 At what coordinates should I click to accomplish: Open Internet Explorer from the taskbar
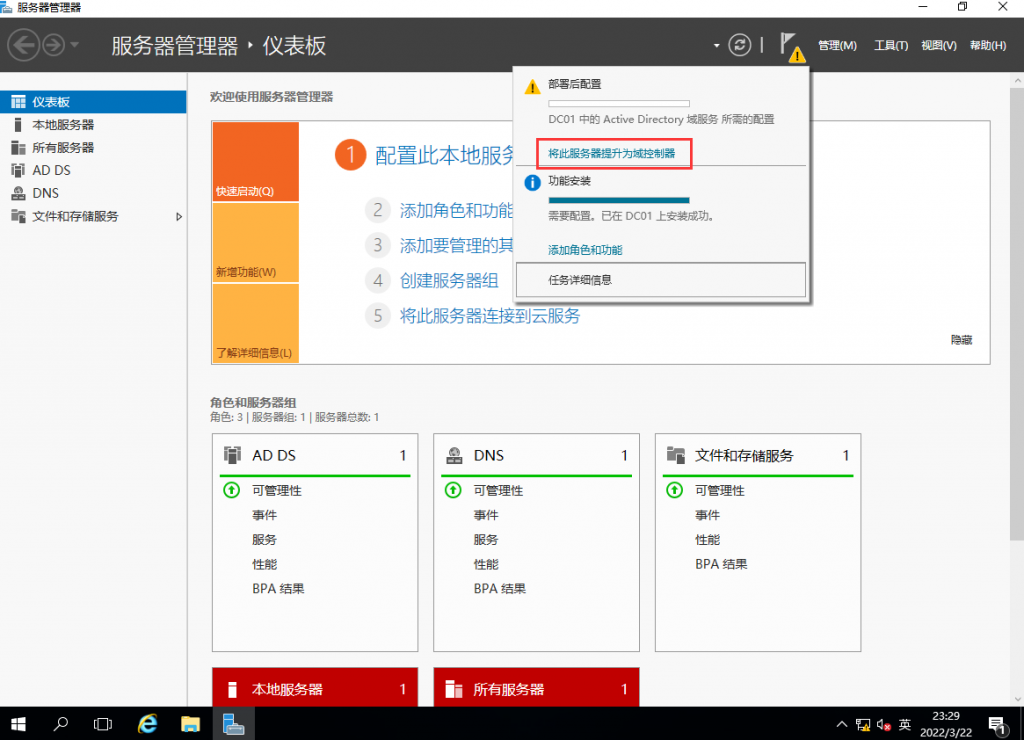pos(148,724)
